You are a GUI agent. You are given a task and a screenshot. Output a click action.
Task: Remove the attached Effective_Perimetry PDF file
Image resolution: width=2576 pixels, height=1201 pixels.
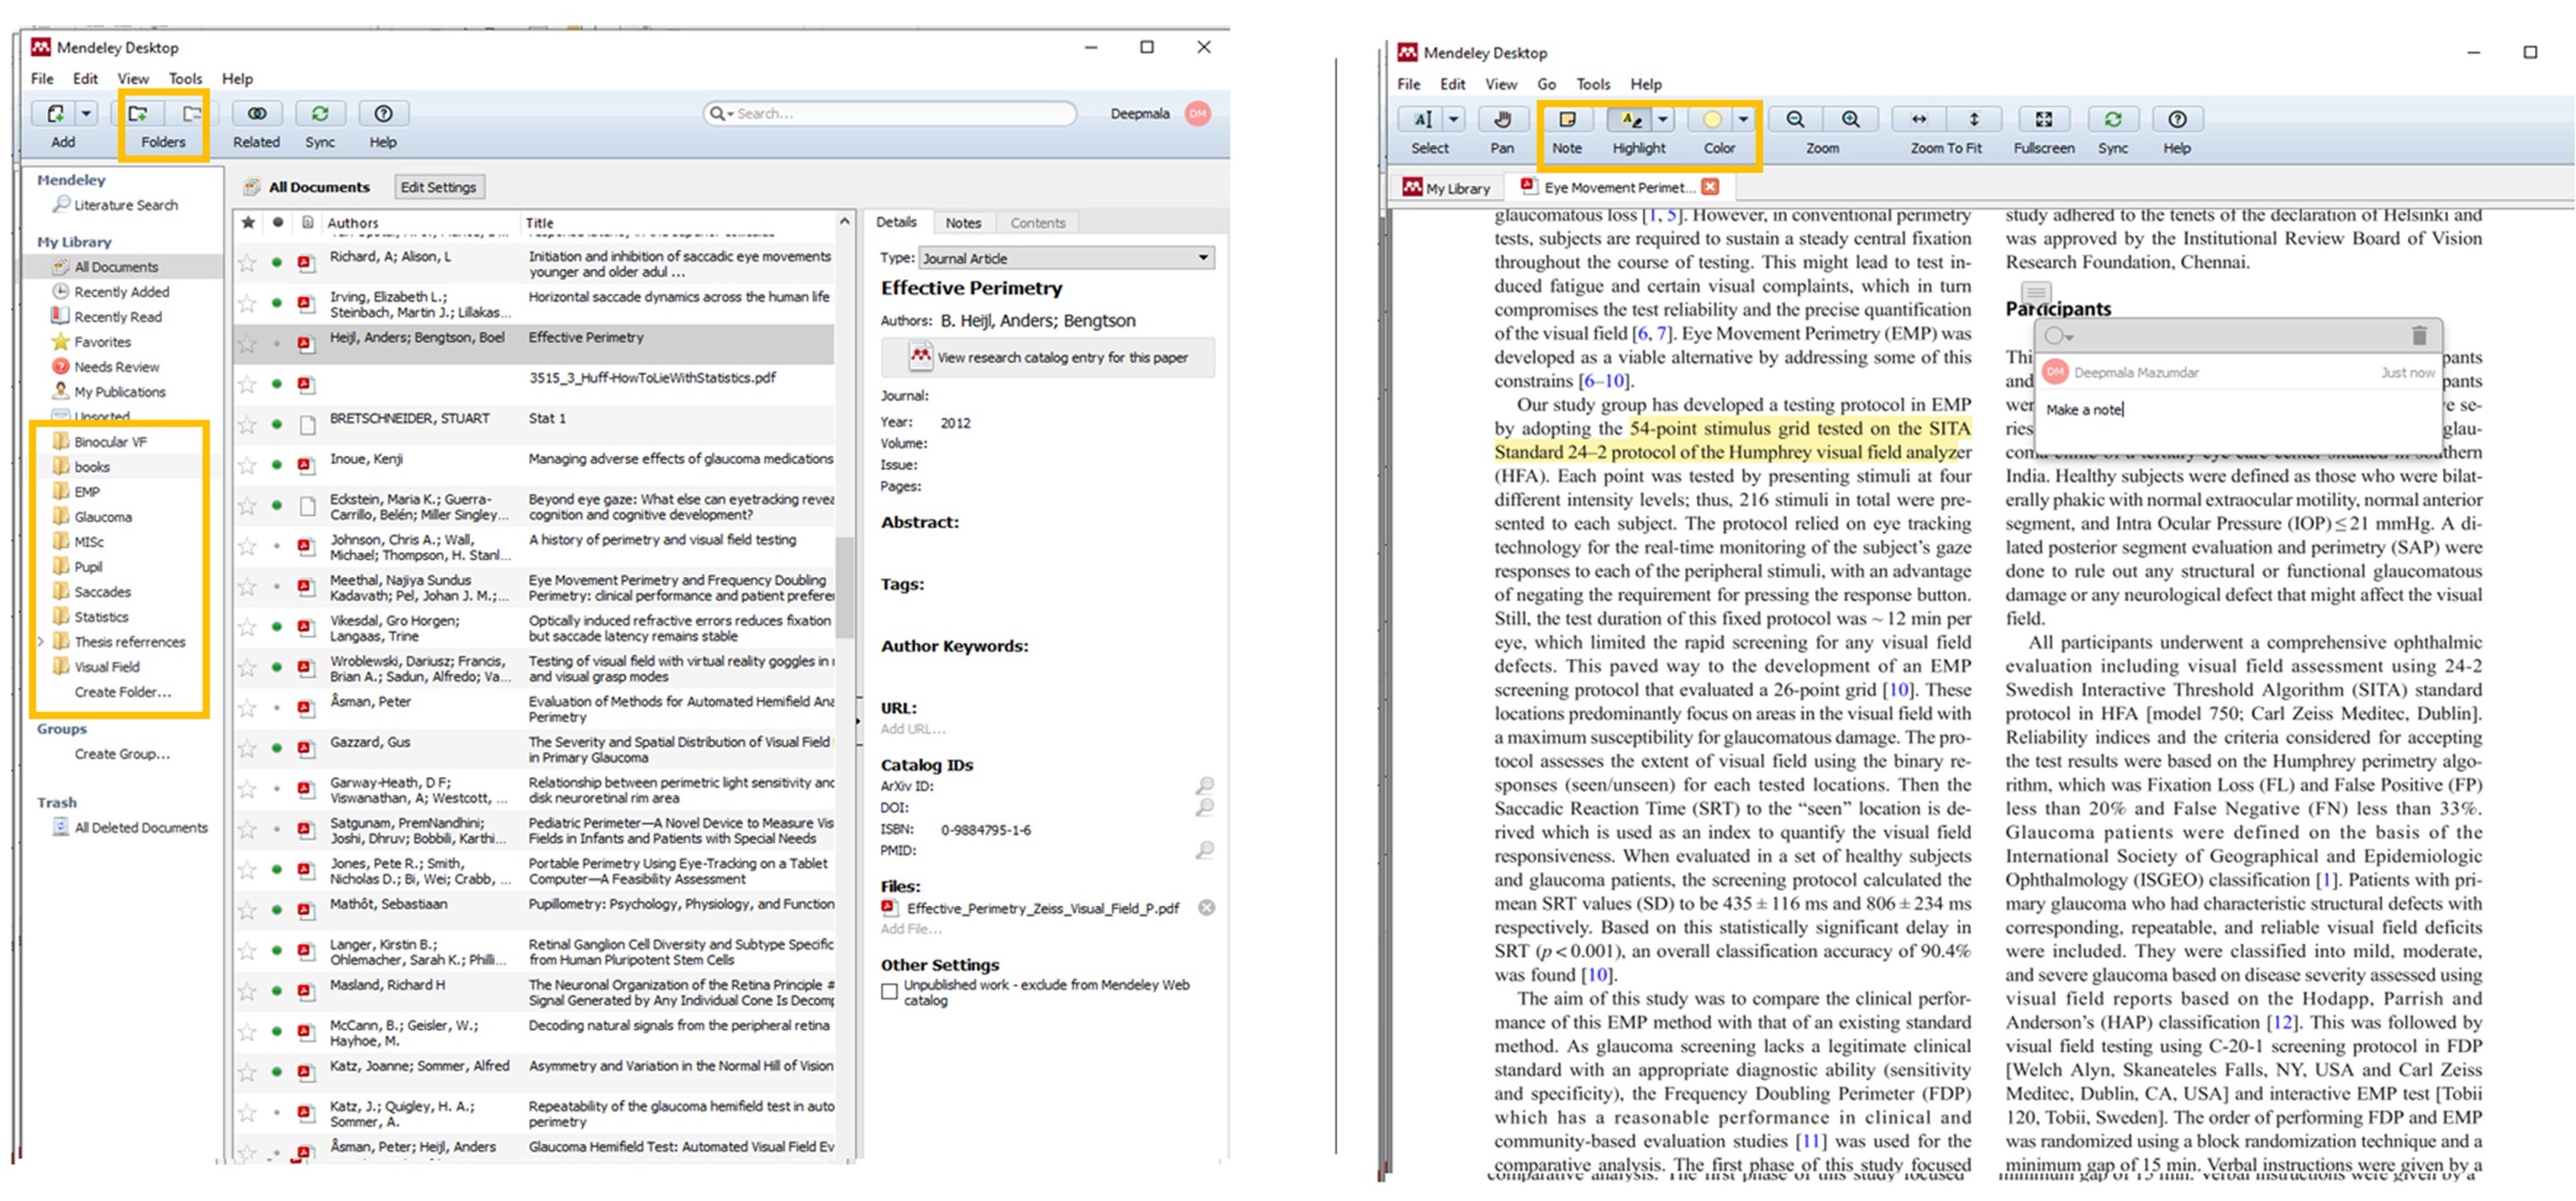tap(1207, 908)
